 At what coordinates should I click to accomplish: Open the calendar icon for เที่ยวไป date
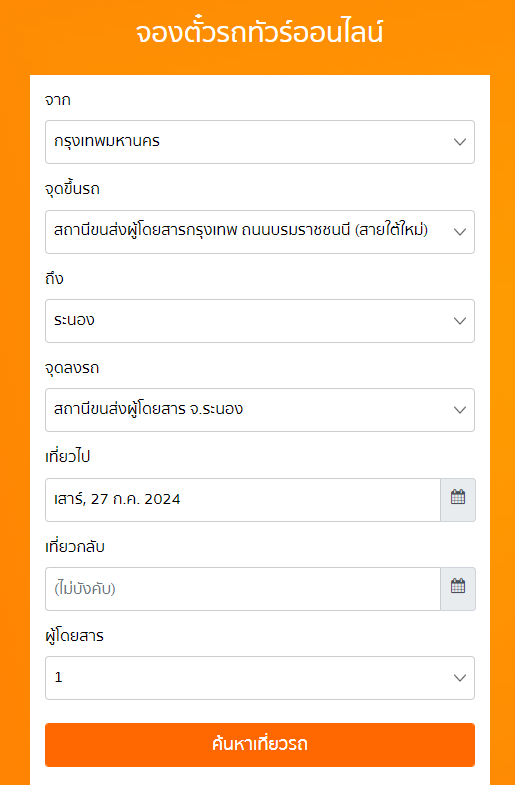pos(458,500)
